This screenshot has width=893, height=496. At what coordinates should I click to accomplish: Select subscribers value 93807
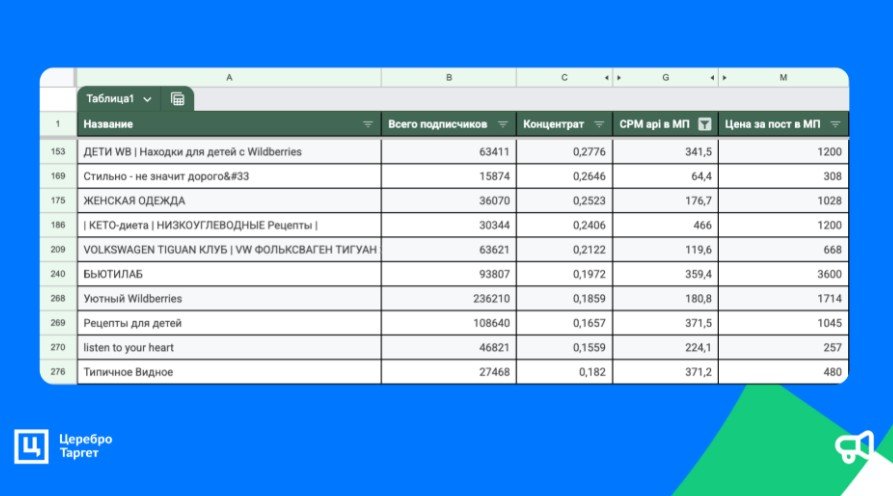[449, 274]
